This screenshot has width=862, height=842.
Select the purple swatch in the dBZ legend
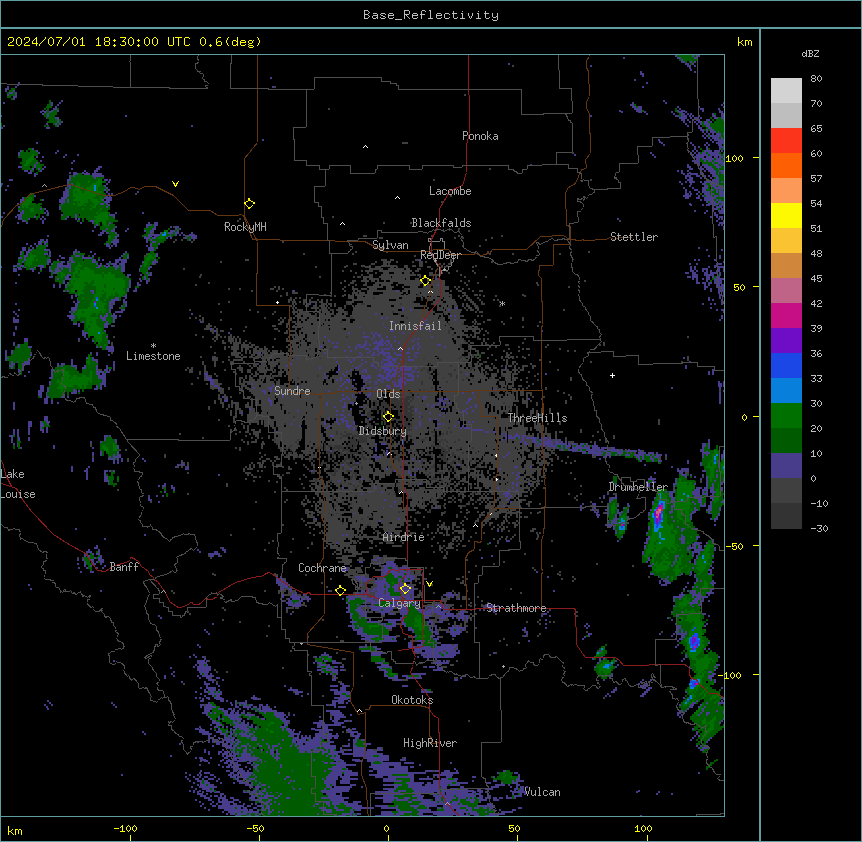[786, 341]
